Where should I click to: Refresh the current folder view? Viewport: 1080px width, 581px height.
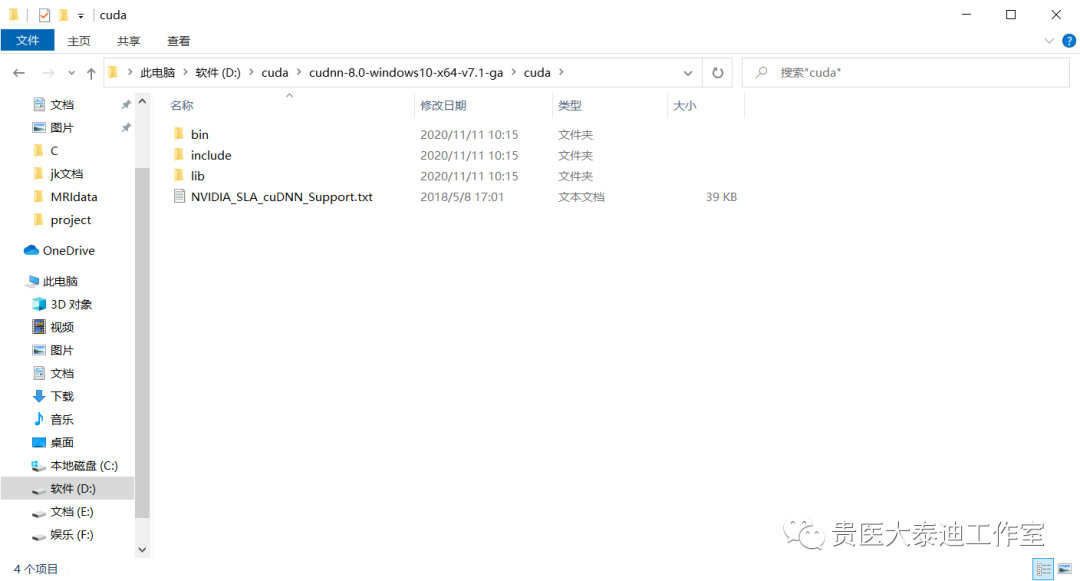click(x=718, y=72)
